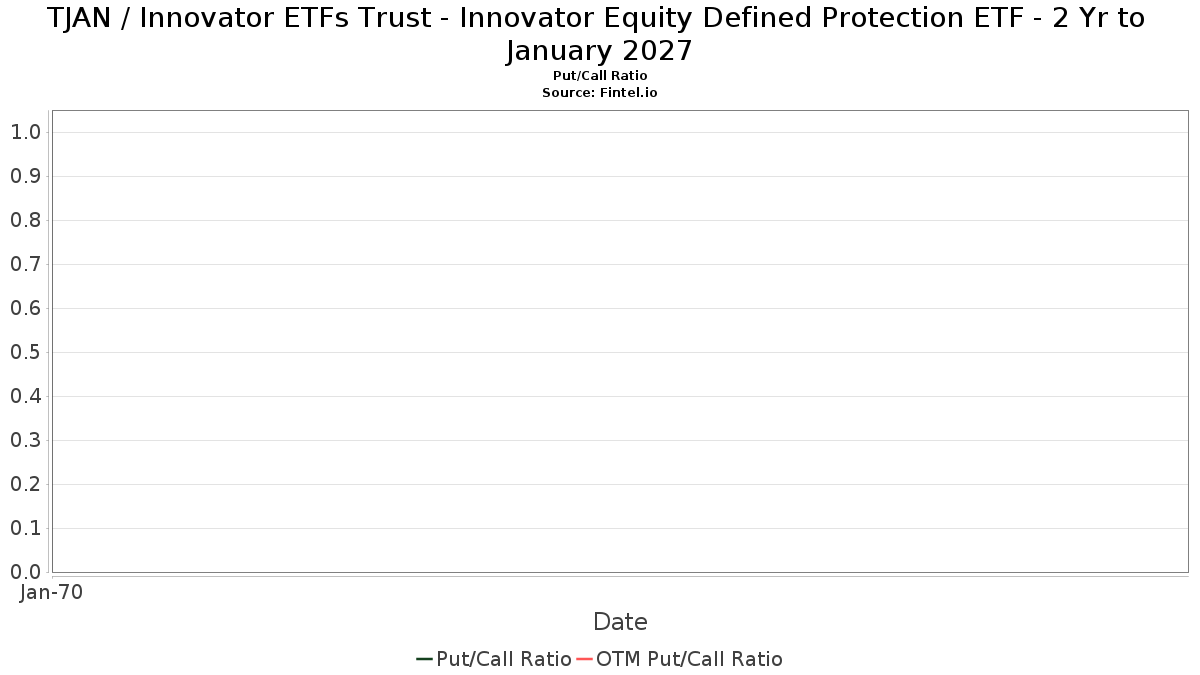This screenshot has height=675, width=1200.
Task: Click the 0.5 y-axis label
Action: coord(25,352)
